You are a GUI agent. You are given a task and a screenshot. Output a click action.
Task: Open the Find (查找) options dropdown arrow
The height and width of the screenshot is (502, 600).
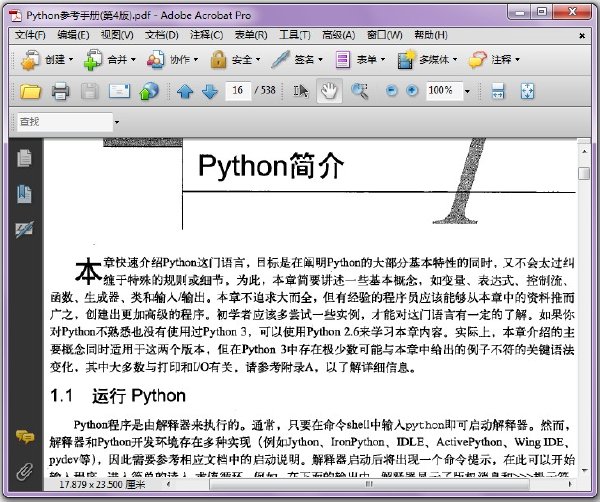point(117,122)
